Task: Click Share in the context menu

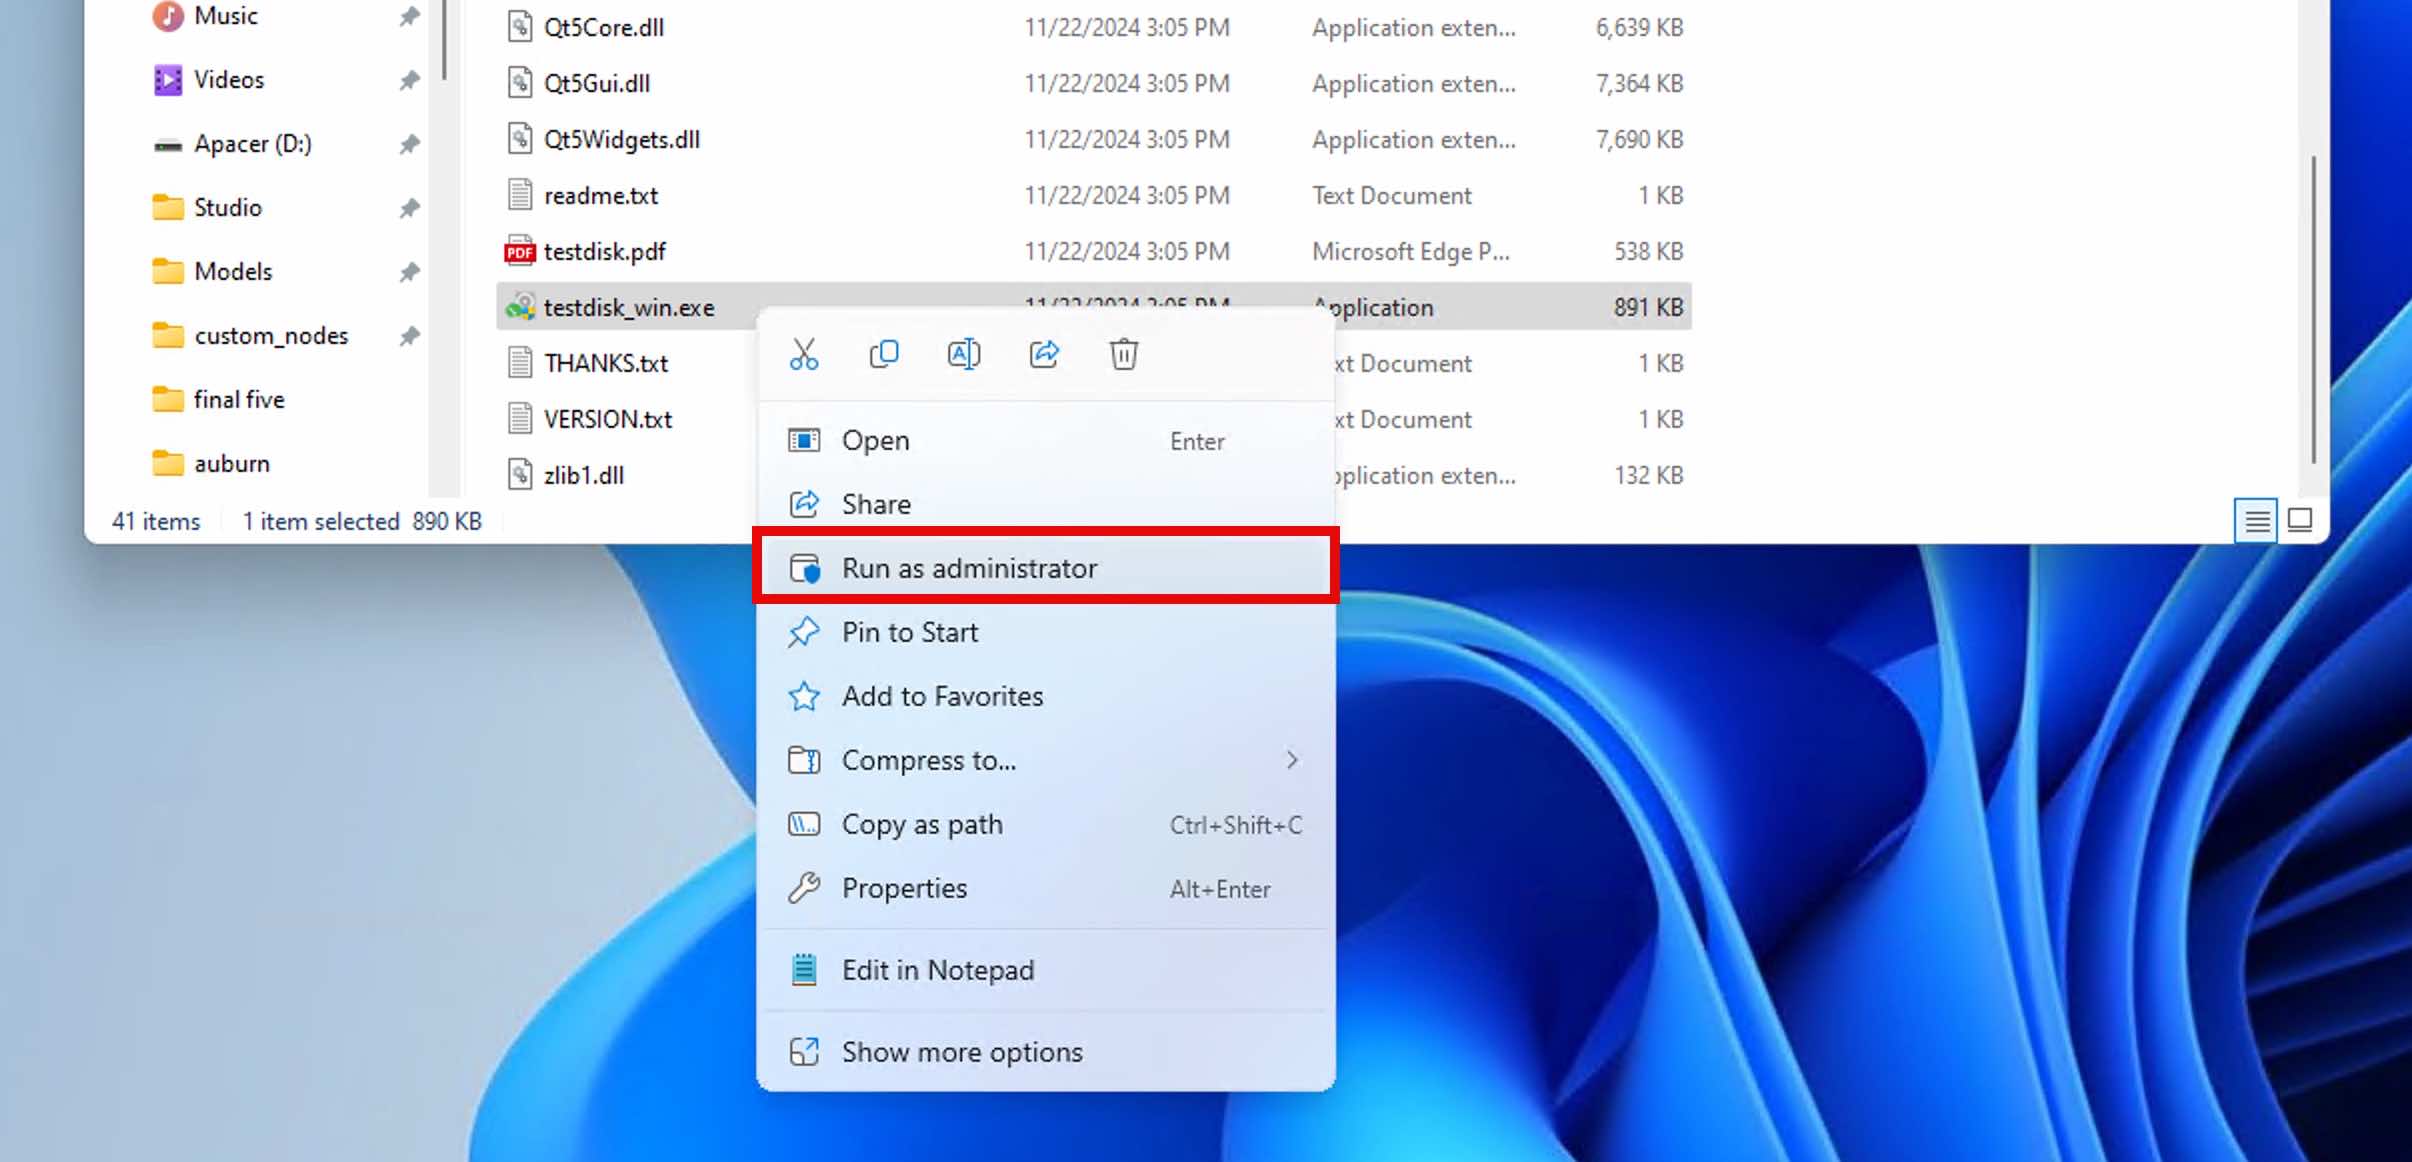Action: point(877,503)
